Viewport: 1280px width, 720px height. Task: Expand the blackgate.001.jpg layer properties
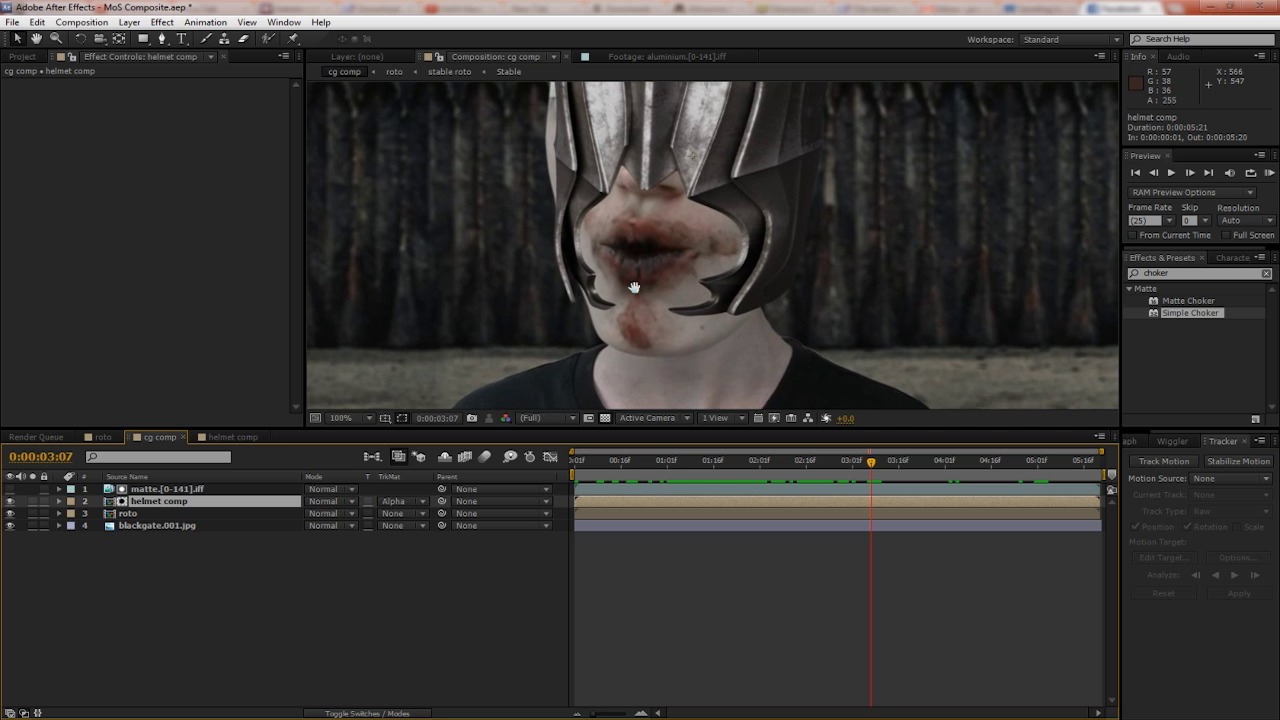[x=59, y=525]
